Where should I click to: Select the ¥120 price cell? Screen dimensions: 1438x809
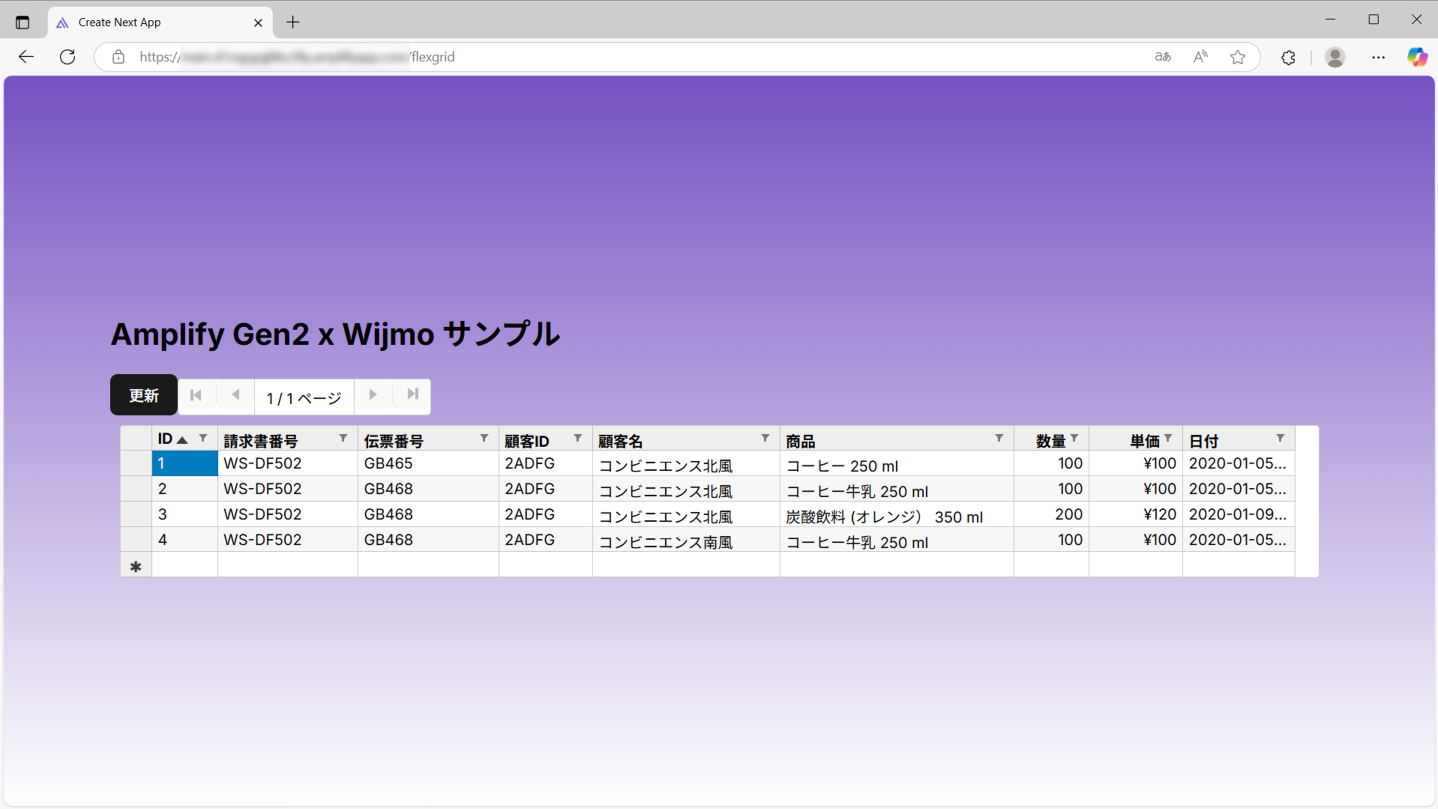[1135, 514]
